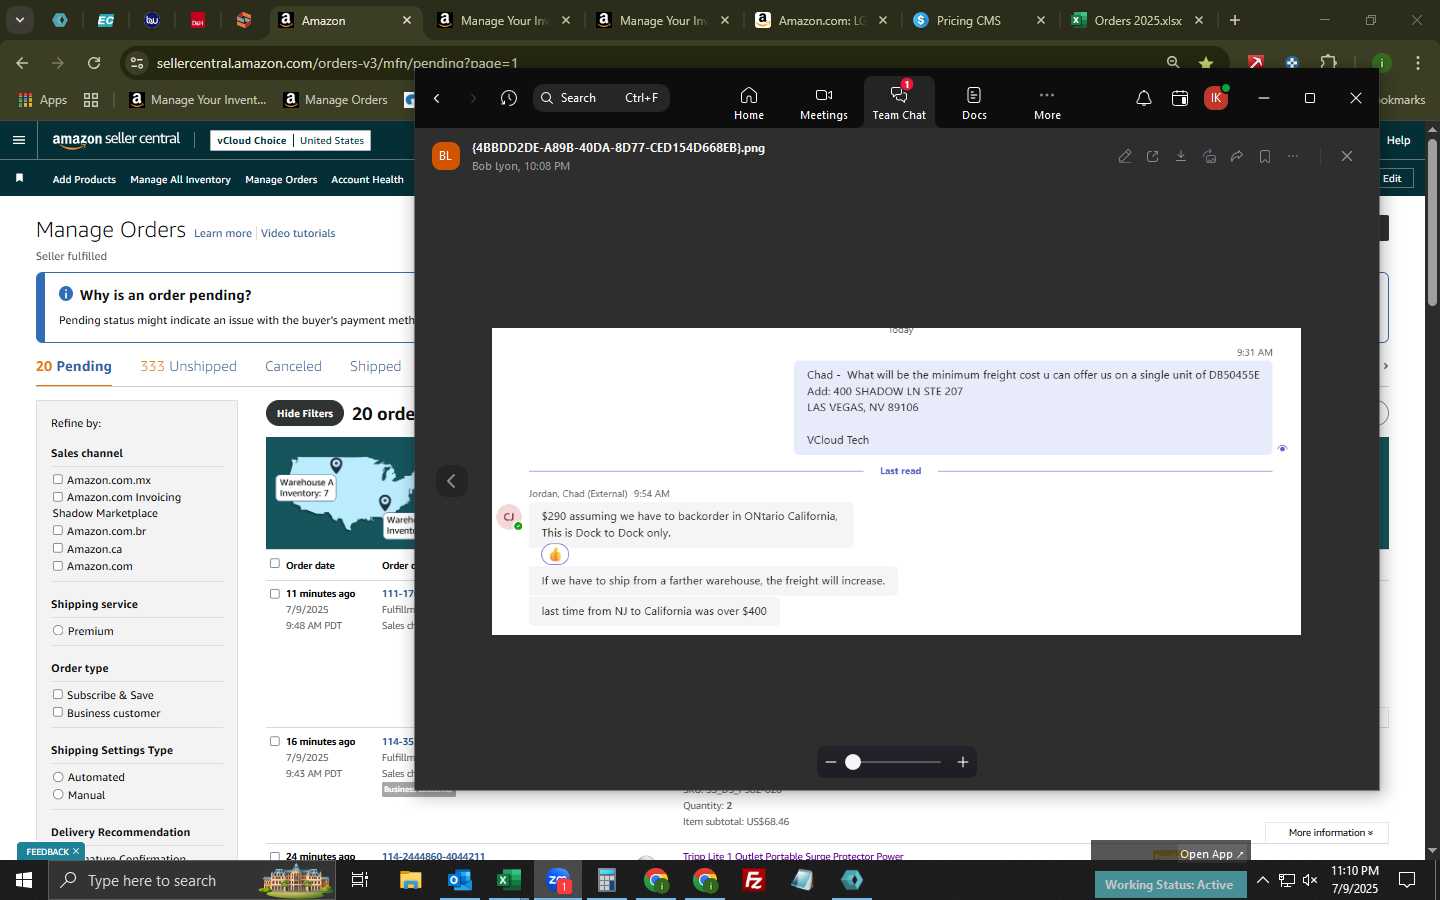Reload the Chrome page
Screen dimensions: 1440x900
(94, 63)
